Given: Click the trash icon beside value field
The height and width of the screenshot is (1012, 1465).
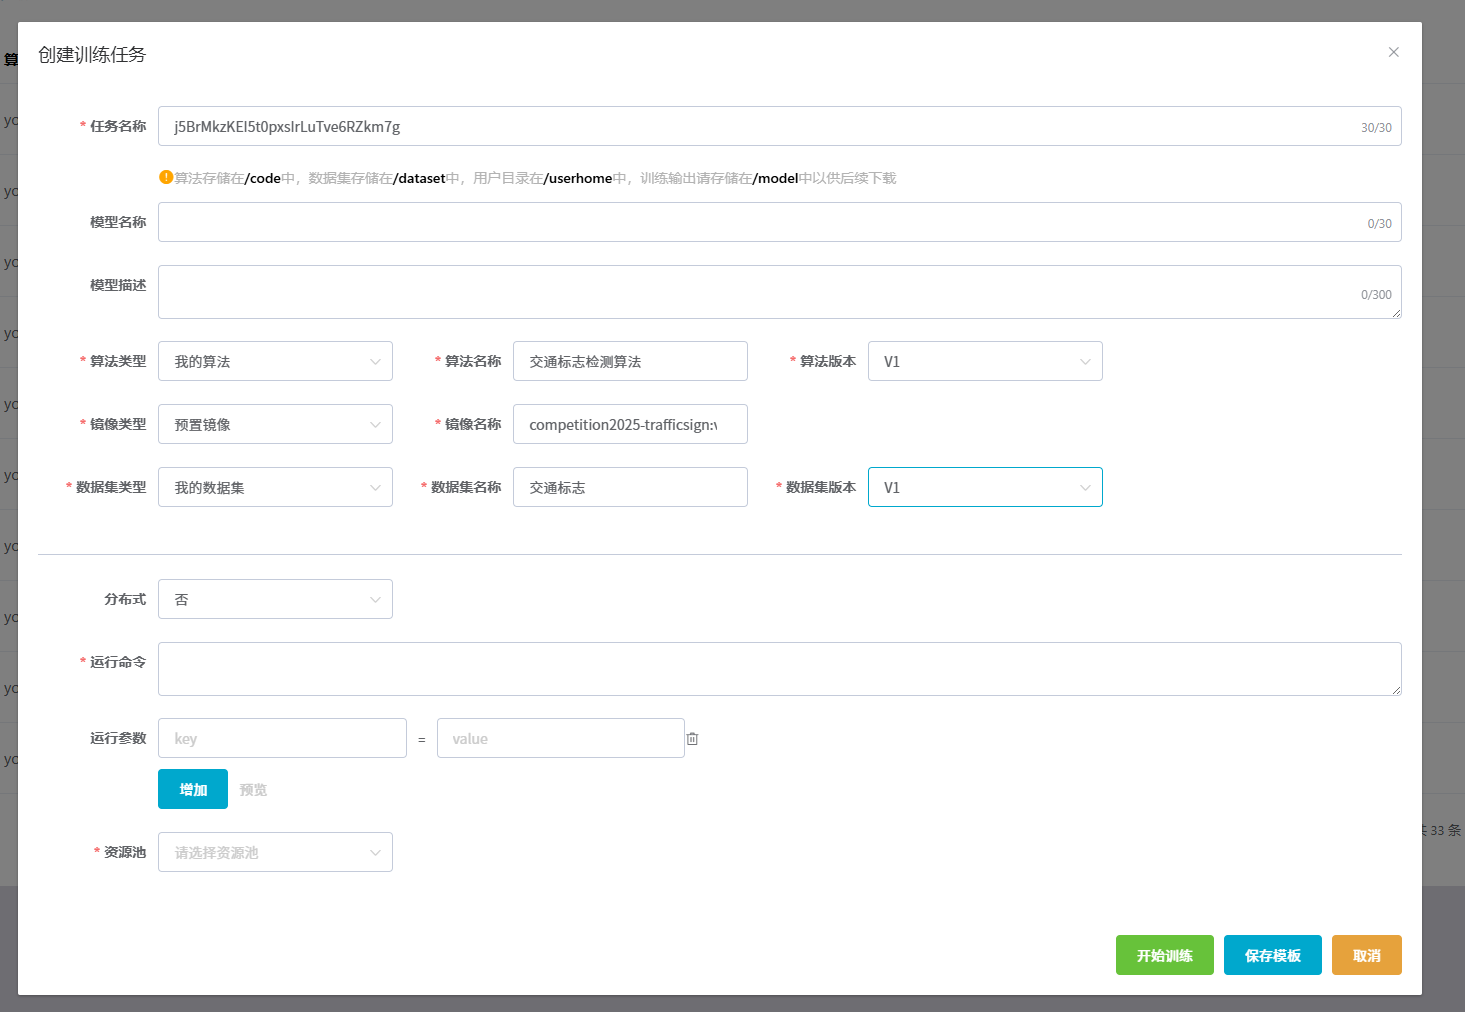Looking at the screenshot, I should coord(692,739).
